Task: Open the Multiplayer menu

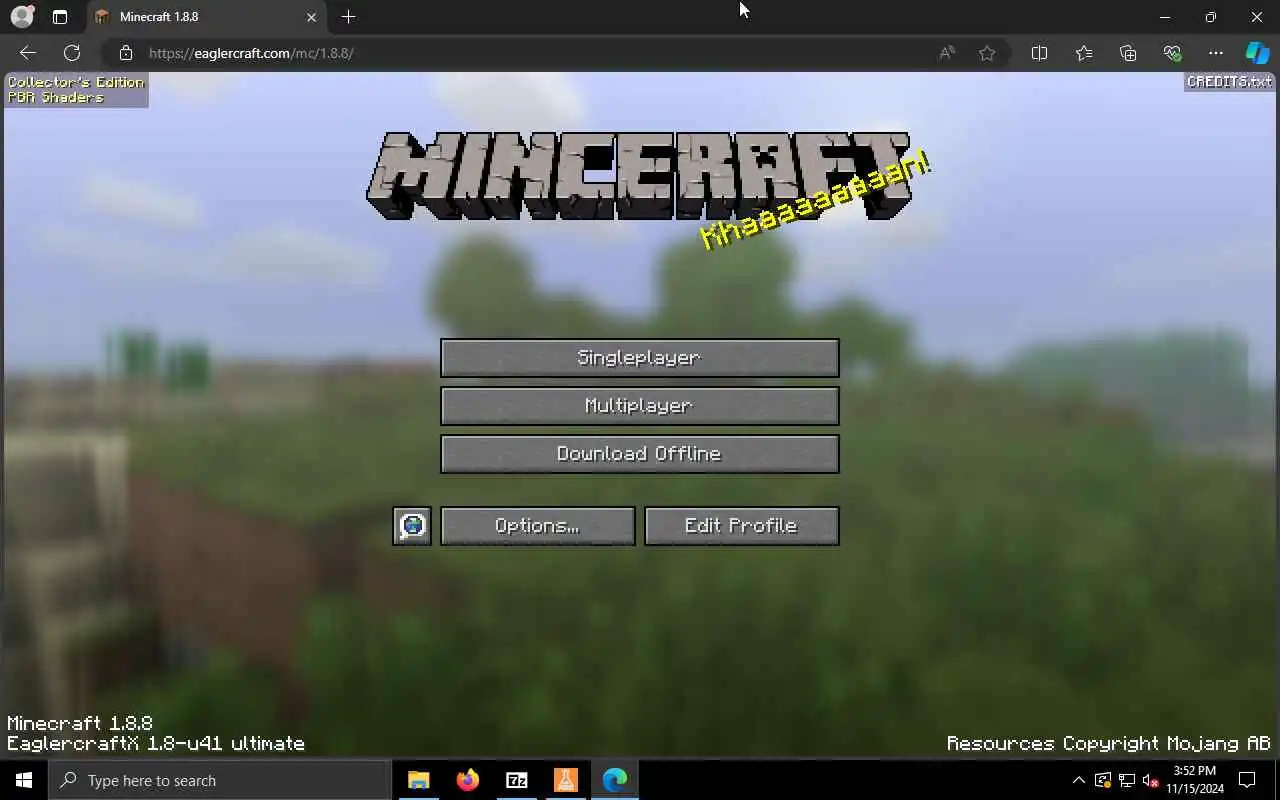Action: tap(640, 406)
